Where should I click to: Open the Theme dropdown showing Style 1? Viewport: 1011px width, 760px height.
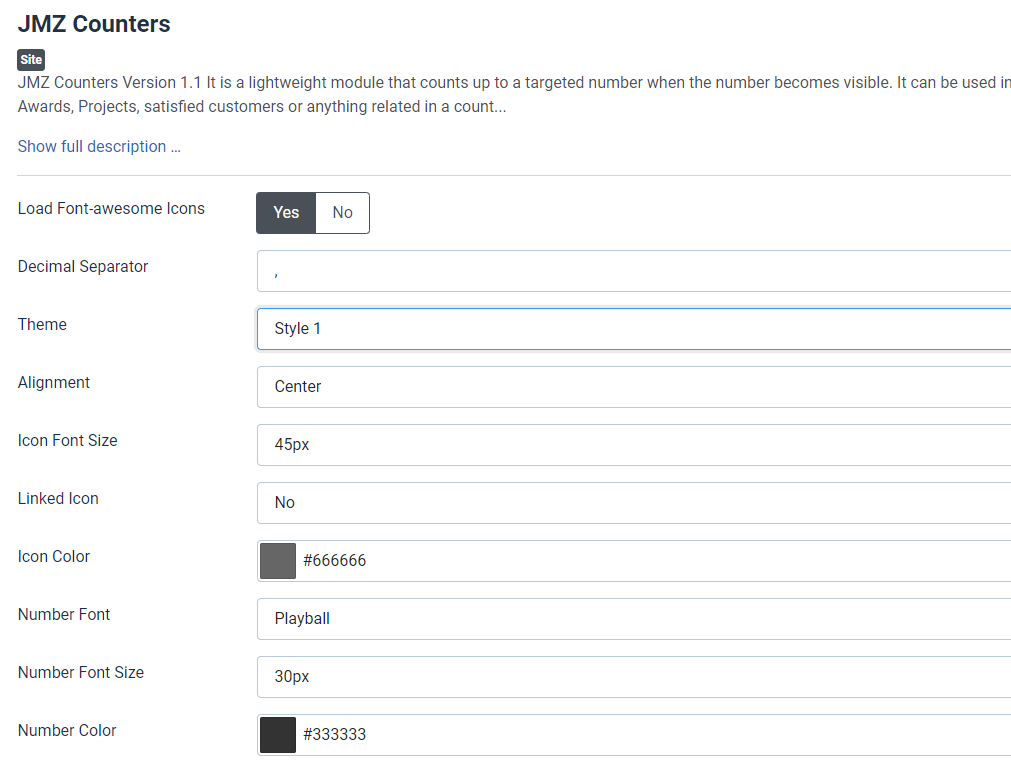[x=634, y=329]
